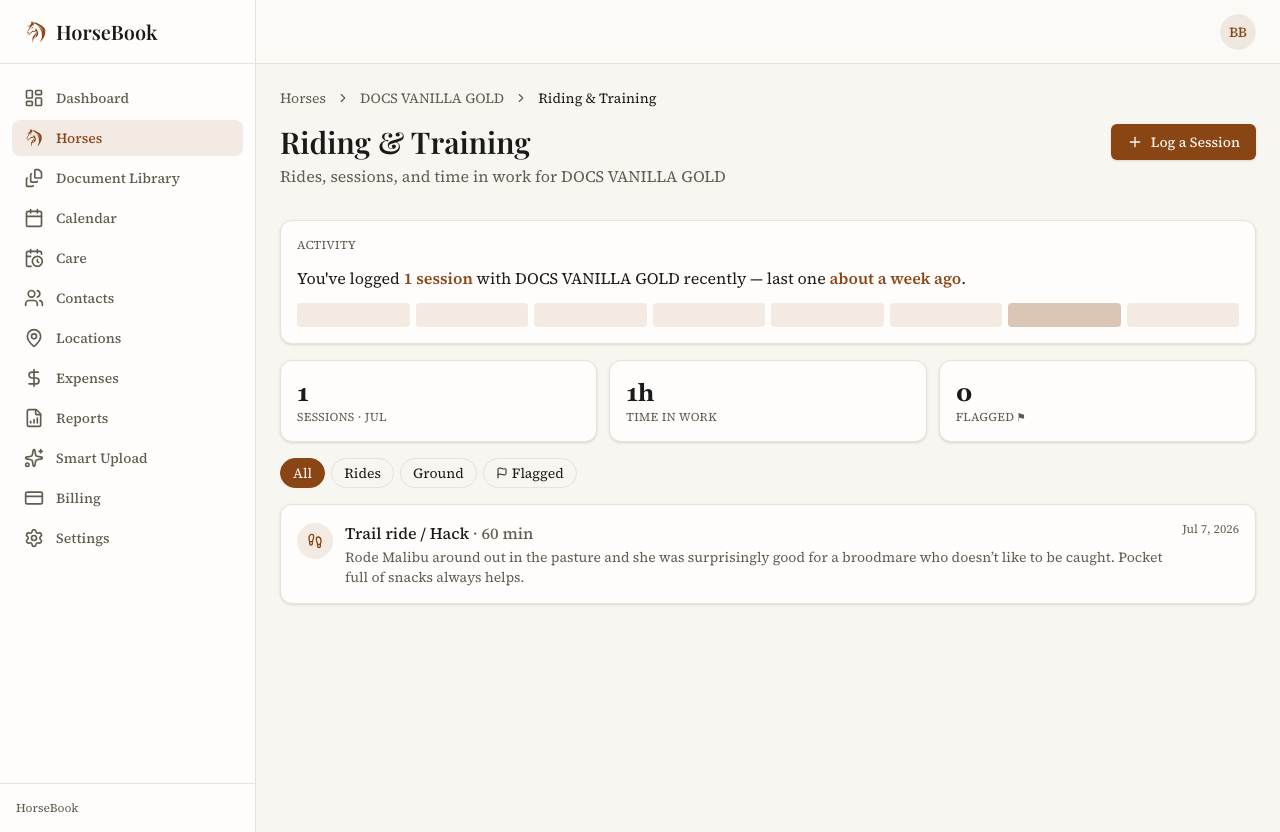
Task: Click the Log a Session button
Action: coord(1183,142)
